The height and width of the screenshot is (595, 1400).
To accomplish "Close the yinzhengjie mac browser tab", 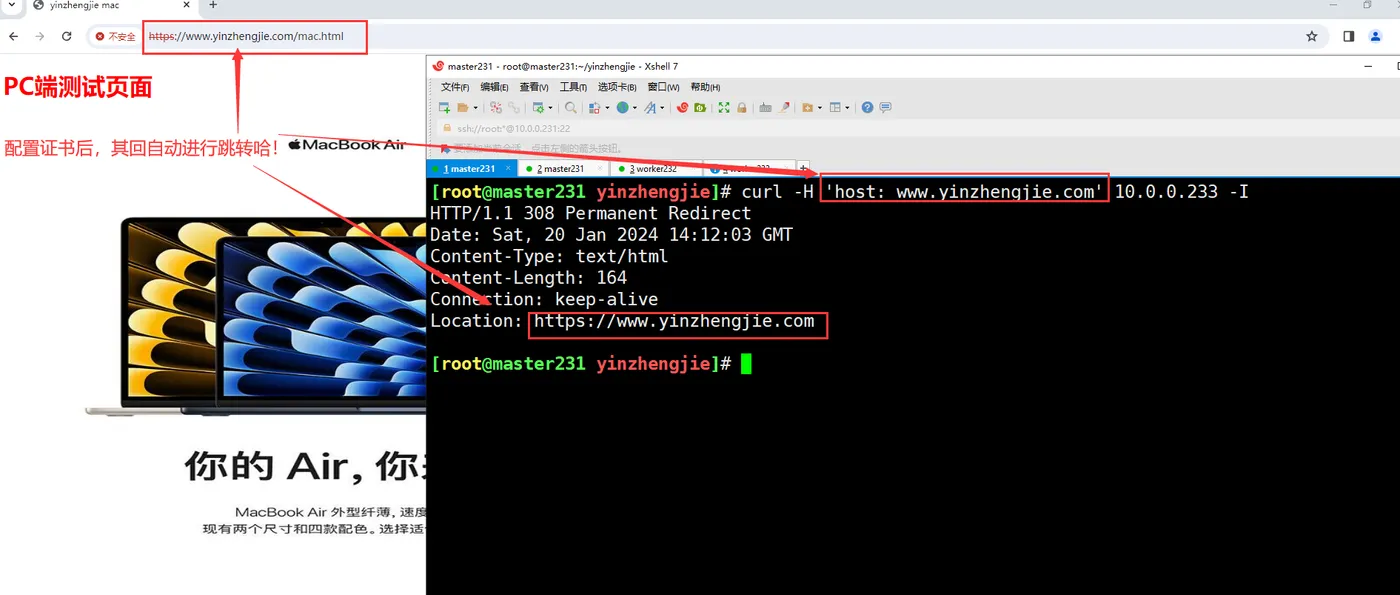I will tap(188, 5).
